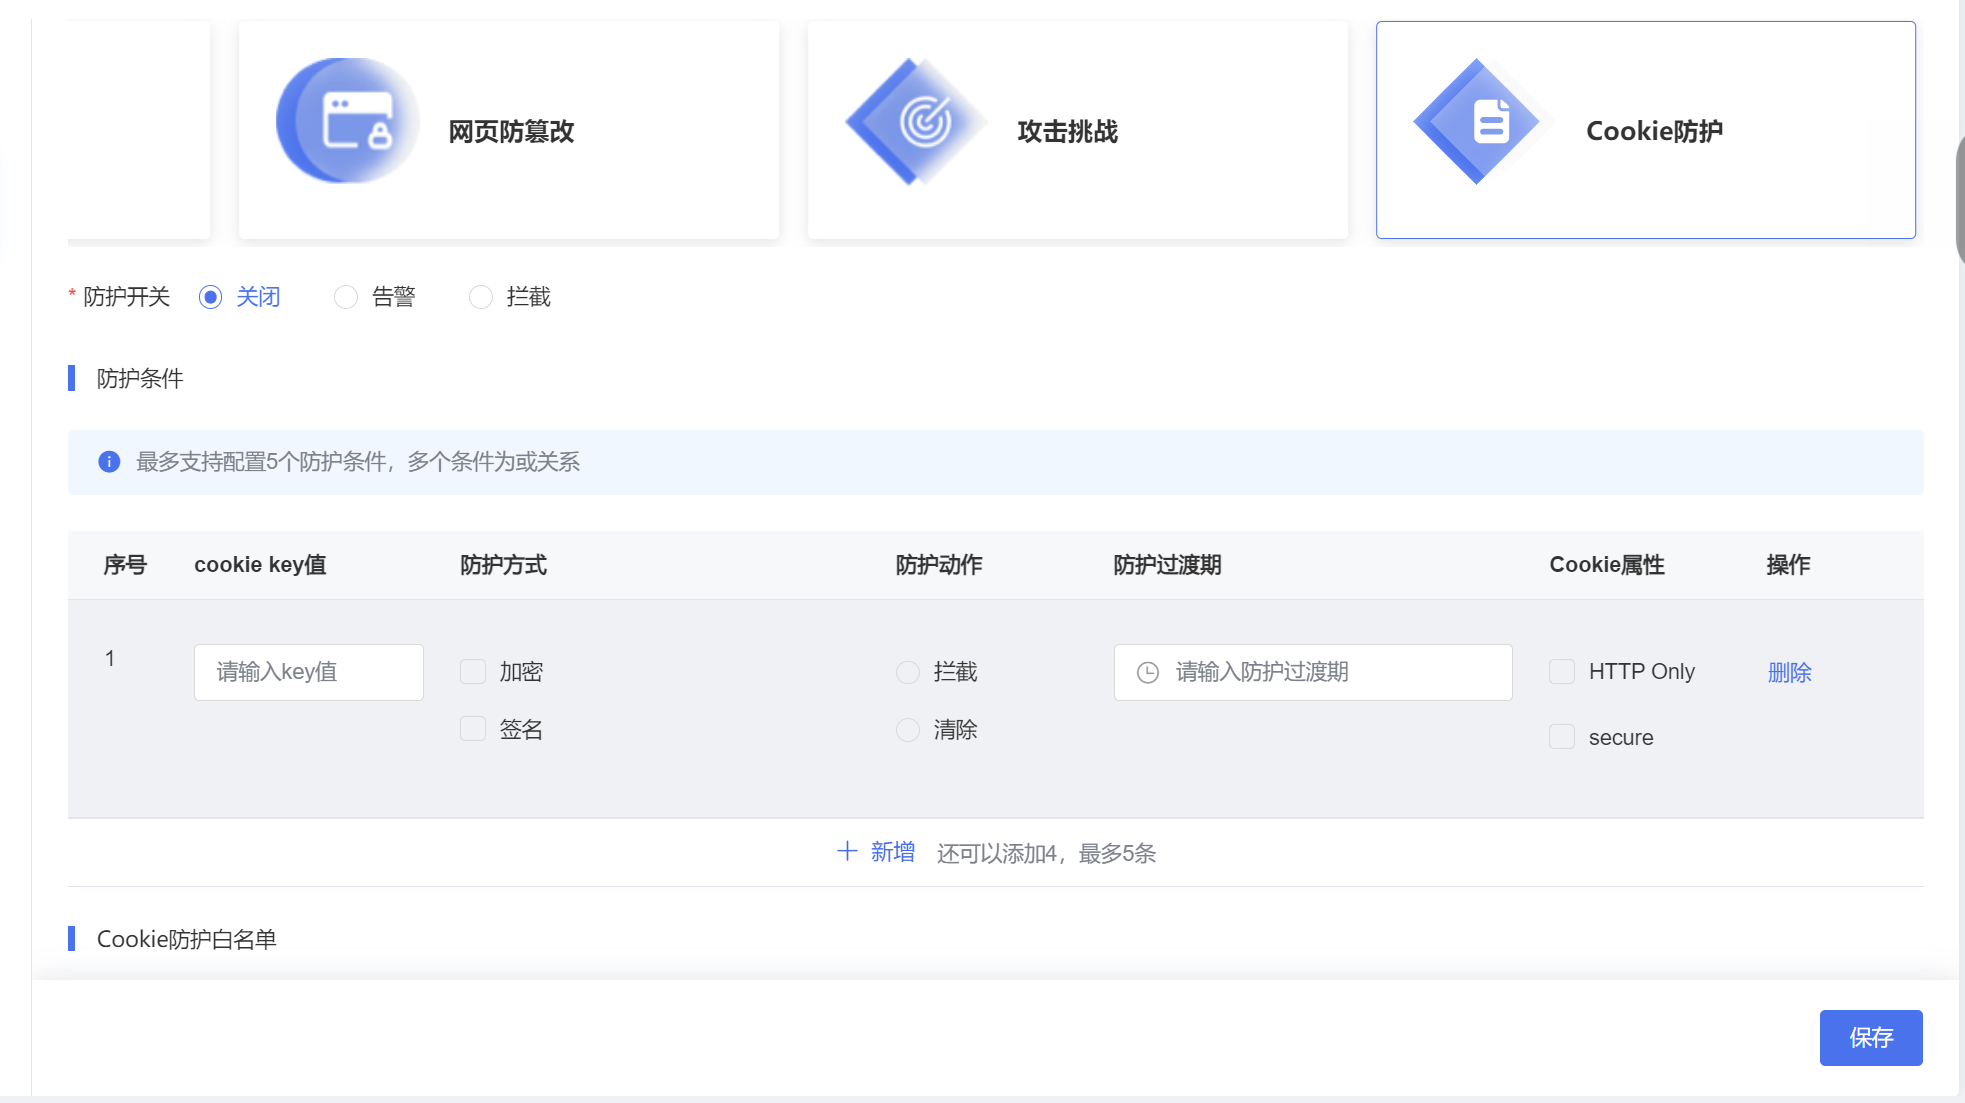This screenshot has height=1103, width=1965.
Task: Click the 删除 link in row 1
Action: pos(1789,672)
